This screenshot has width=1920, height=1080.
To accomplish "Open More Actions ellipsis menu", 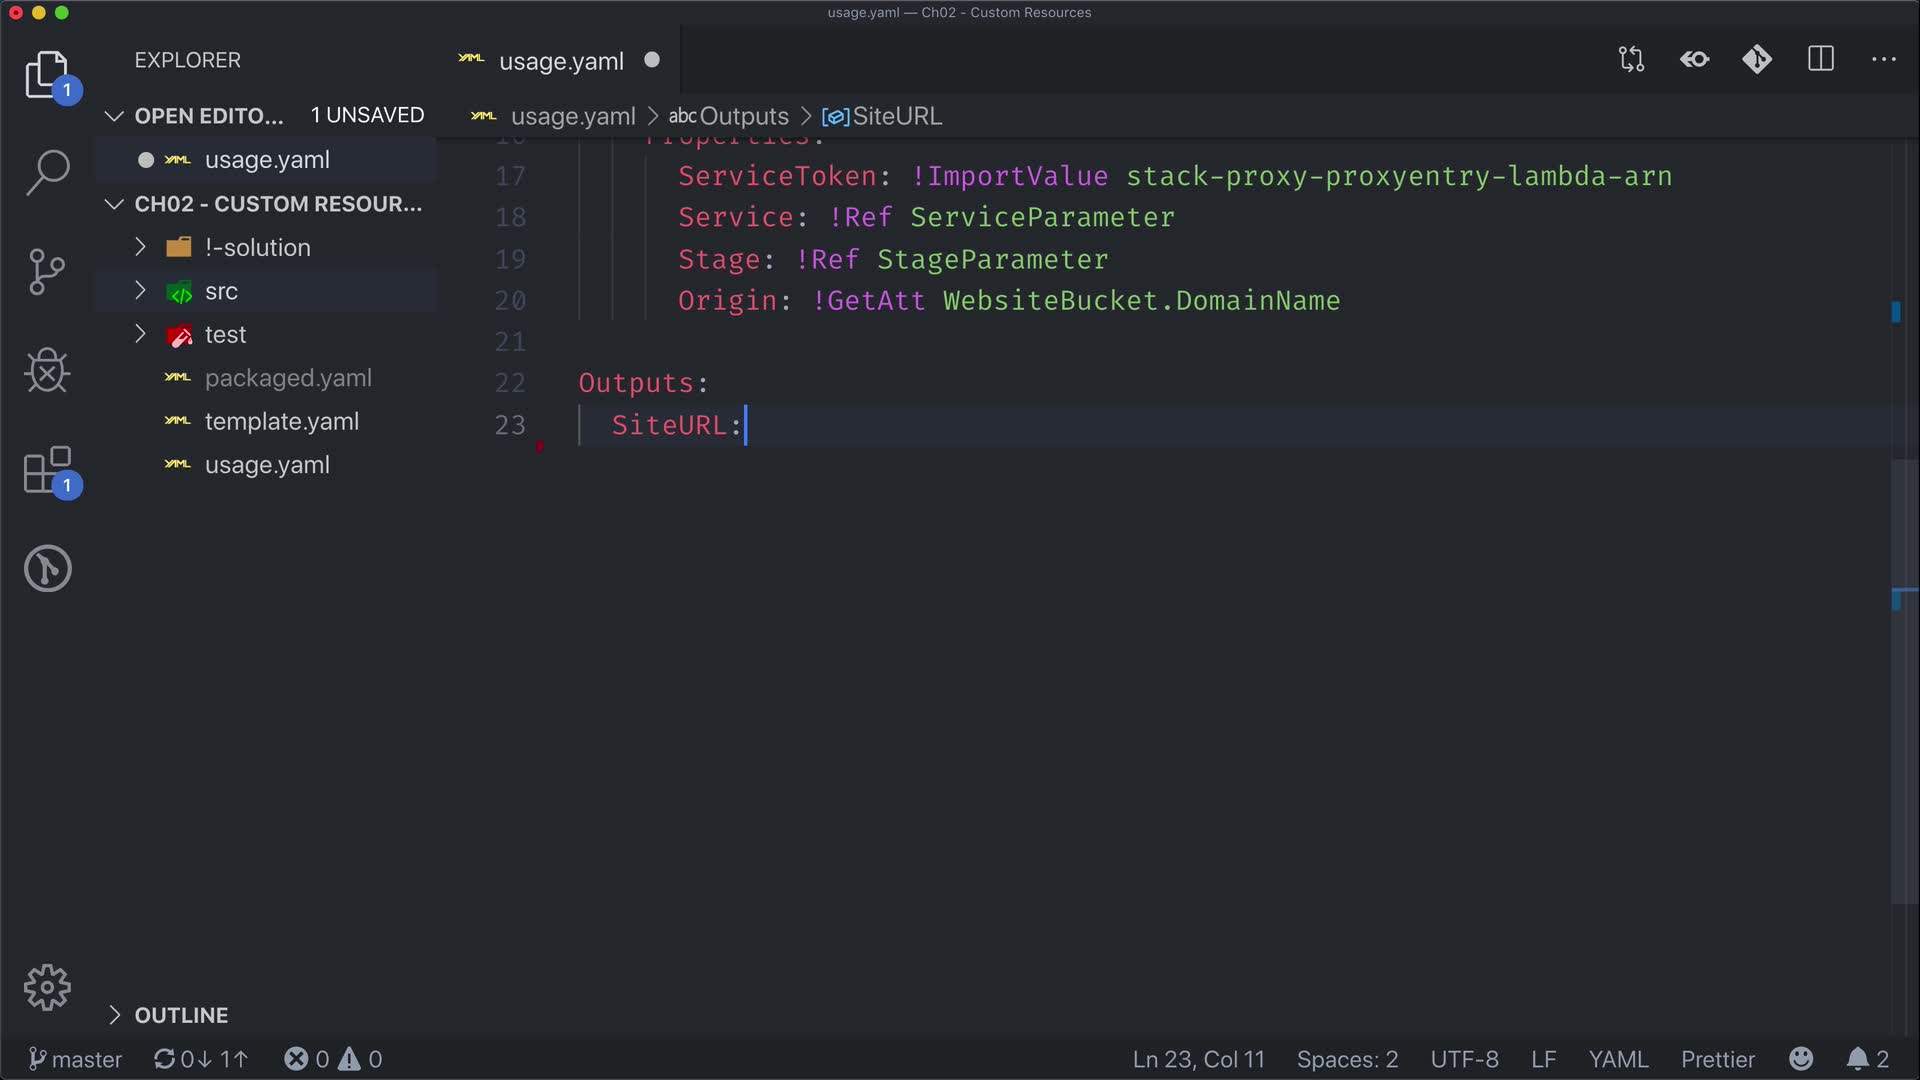I will click(1883, 60).
